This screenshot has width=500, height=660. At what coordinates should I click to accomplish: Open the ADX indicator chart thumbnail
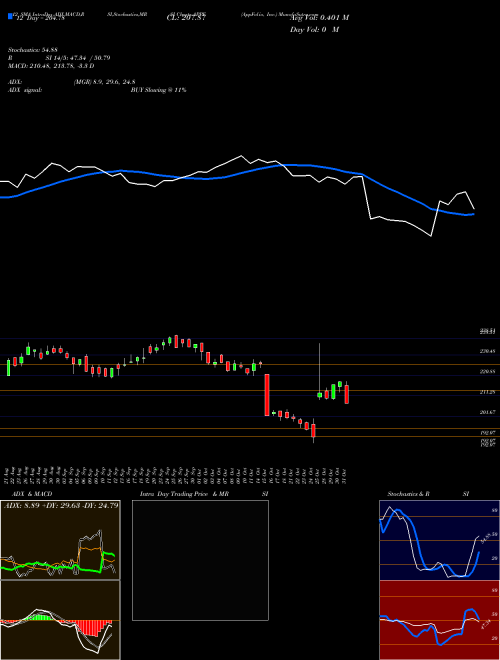[60, 540]
